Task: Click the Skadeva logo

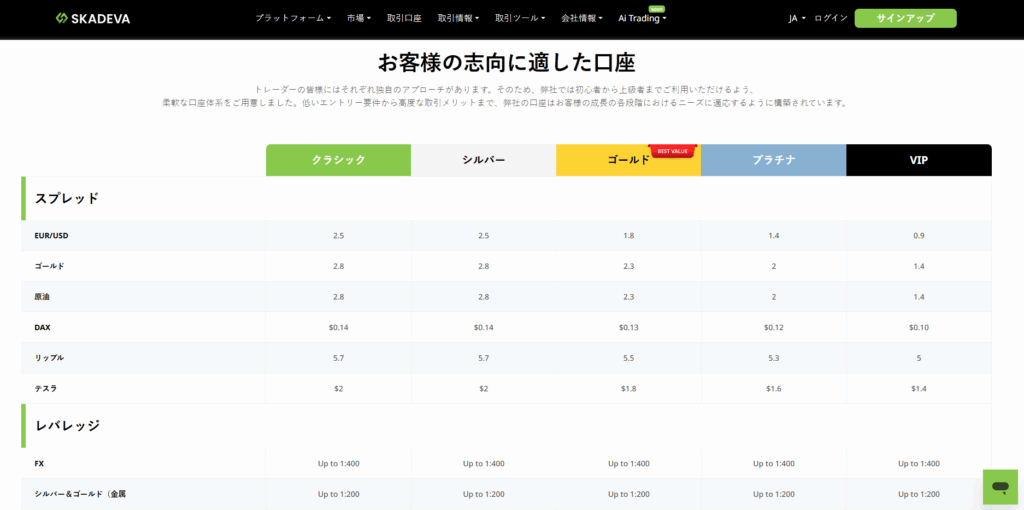Action: 93,18
